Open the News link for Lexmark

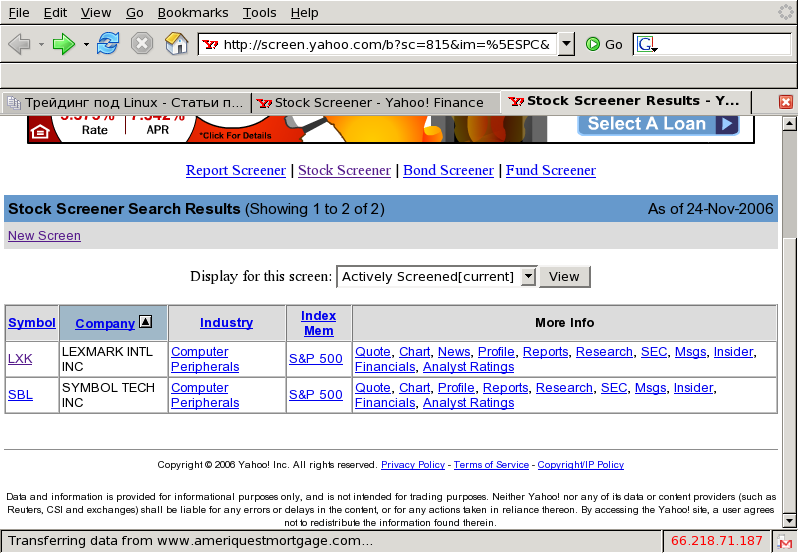(x=454, y=352)
